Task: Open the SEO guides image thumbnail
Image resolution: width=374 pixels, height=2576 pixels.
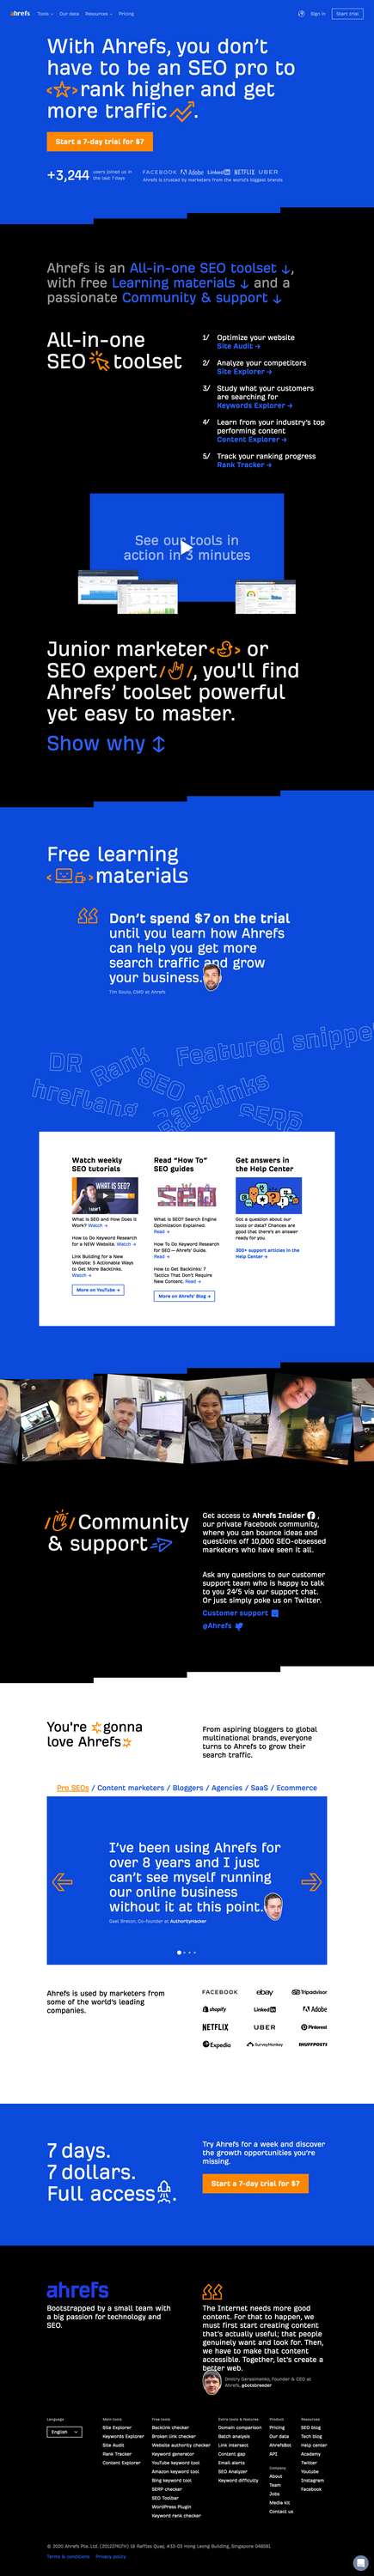Action: point(187,1195)
